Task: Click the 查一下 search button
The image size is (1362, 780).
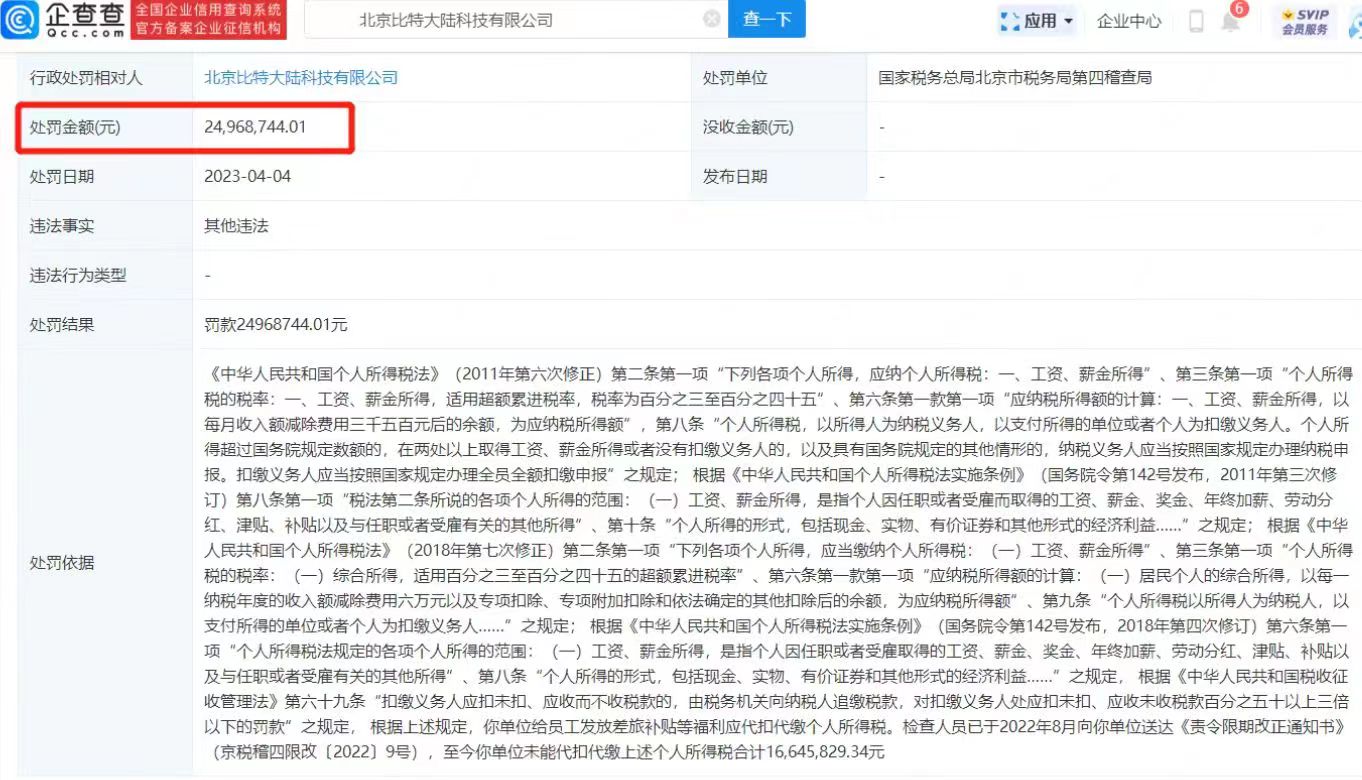Action: tap(767, 19)
